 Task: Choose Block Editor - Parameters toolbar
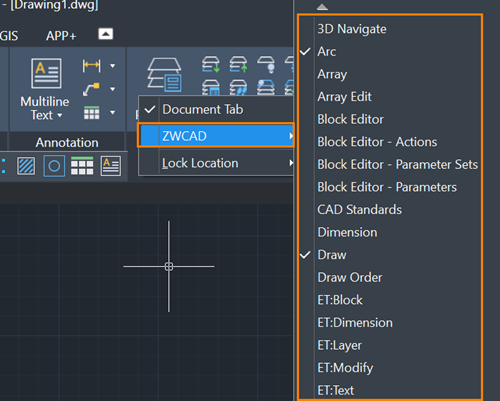pos(390,187)
